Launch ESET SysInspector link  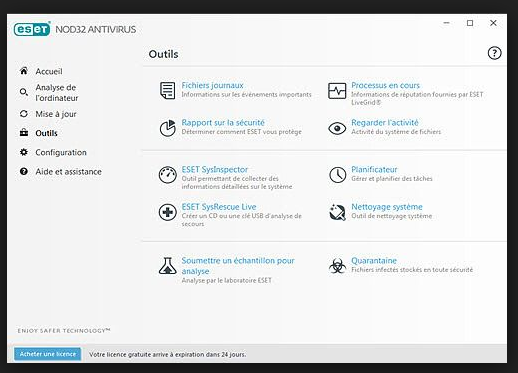[x=215, y=169]
